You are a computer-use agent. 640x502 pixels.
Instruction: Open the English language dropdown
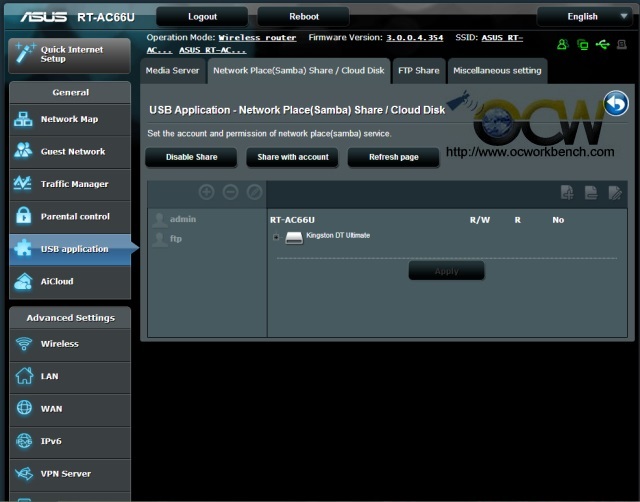point(584,17)
